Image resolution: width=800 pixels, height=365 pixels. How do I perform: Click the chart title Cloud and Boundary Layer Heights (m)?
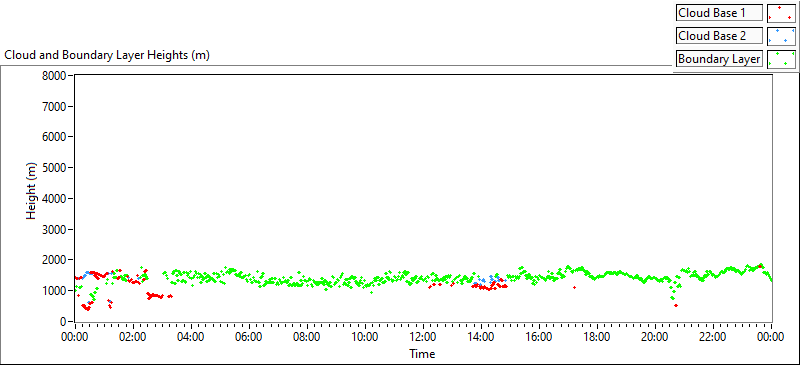point(107,55)
